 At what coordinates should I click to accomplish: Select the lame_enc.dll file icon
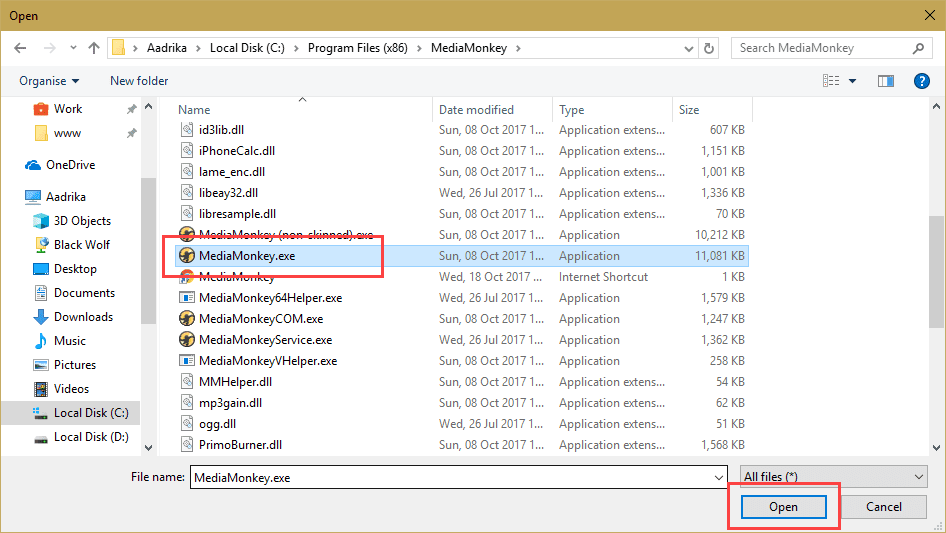pyautogui.click(x=187, y=172)
